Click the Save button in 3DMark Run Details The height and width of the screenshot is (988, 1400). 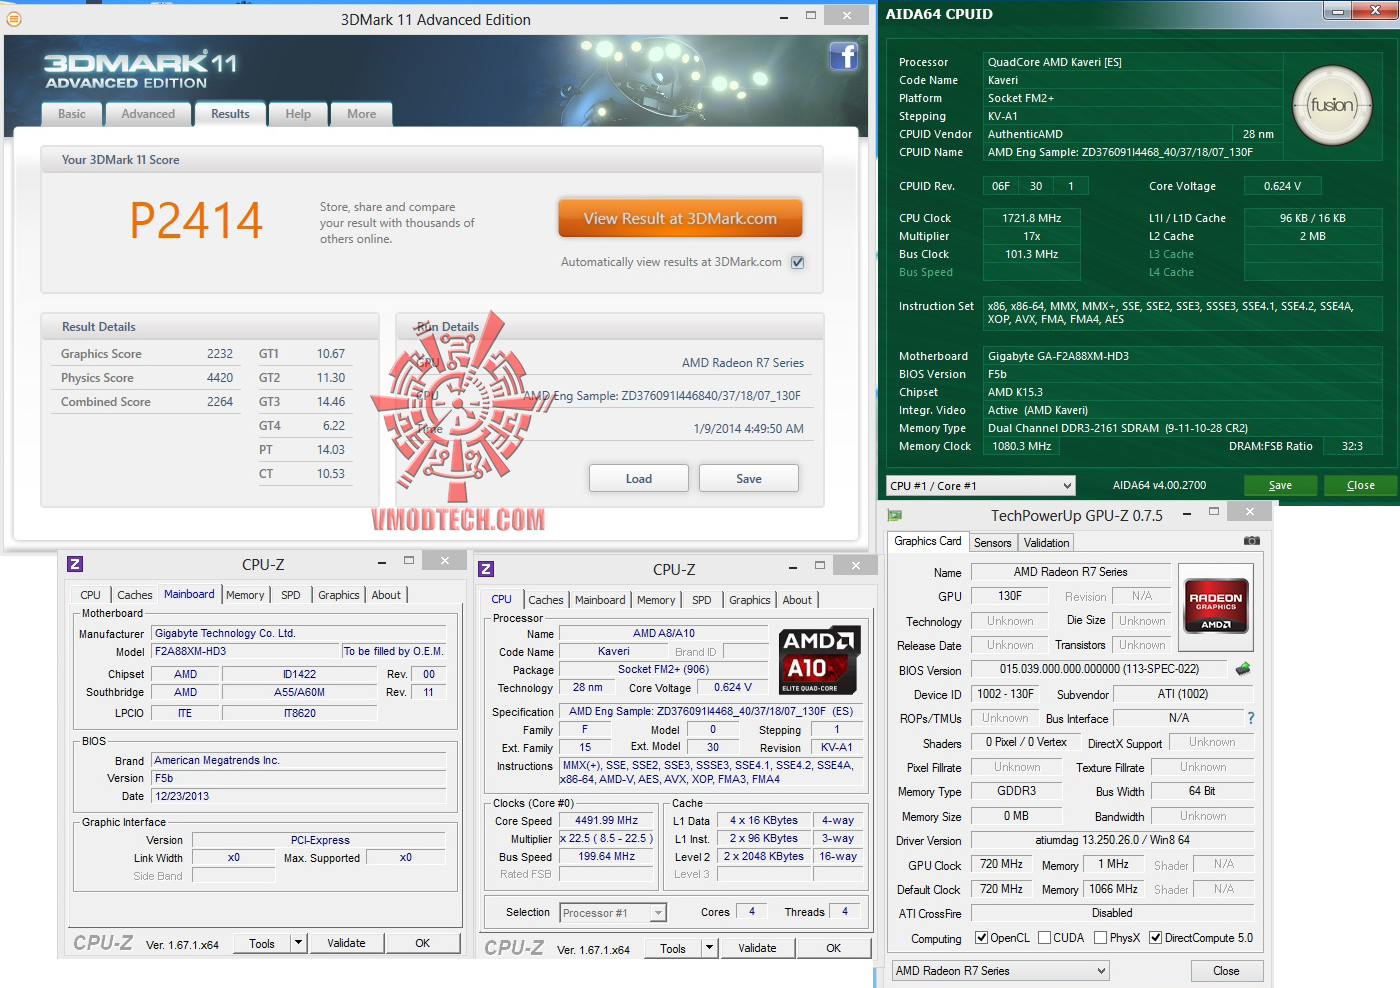pyautogui.click(x=749, y=478)
